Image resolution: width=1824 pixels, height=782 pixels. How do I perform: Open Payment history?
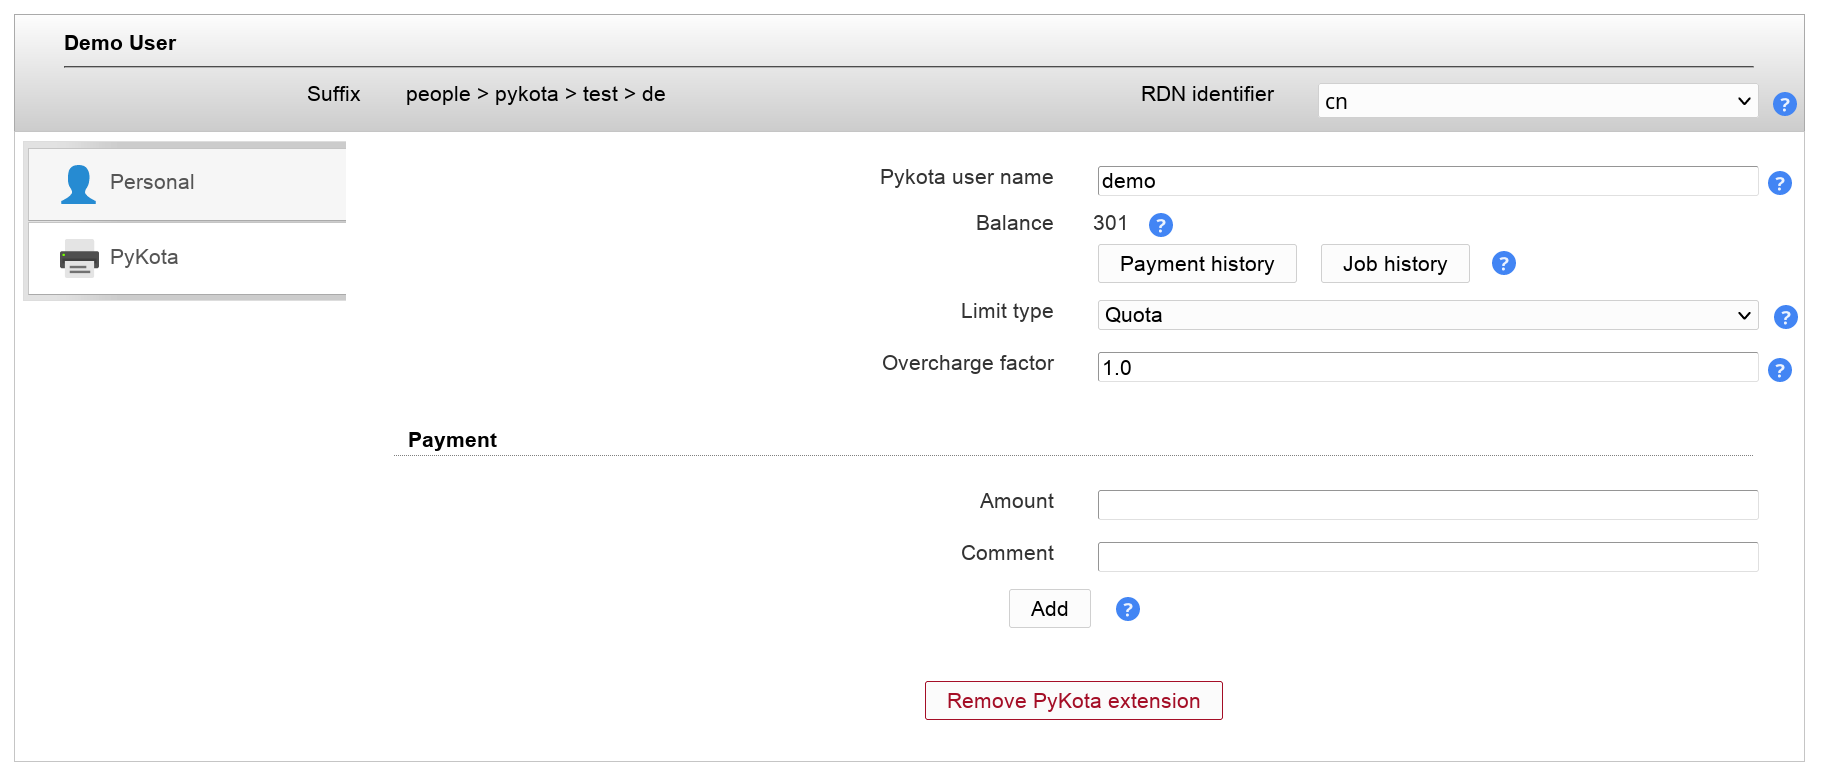click(x=1196, y=264)
